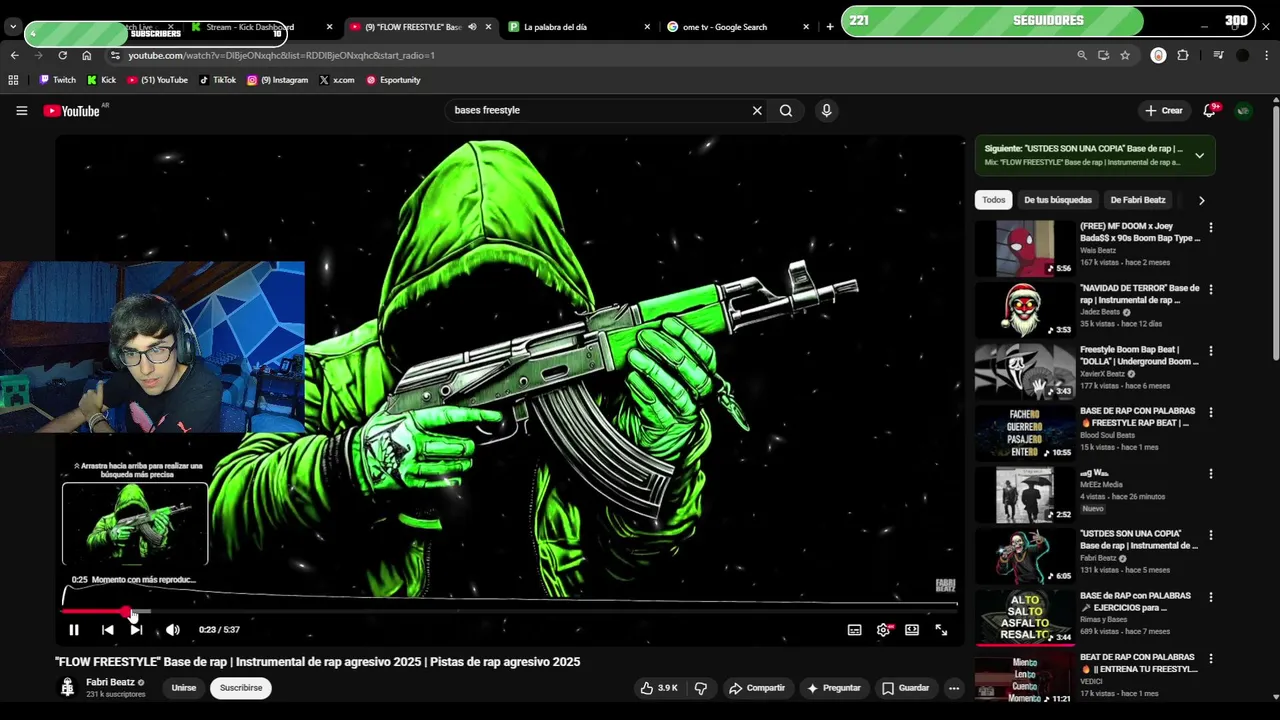
Task: Run search with magnifier button
Action: pyautogui.click(x=786, y=111)
